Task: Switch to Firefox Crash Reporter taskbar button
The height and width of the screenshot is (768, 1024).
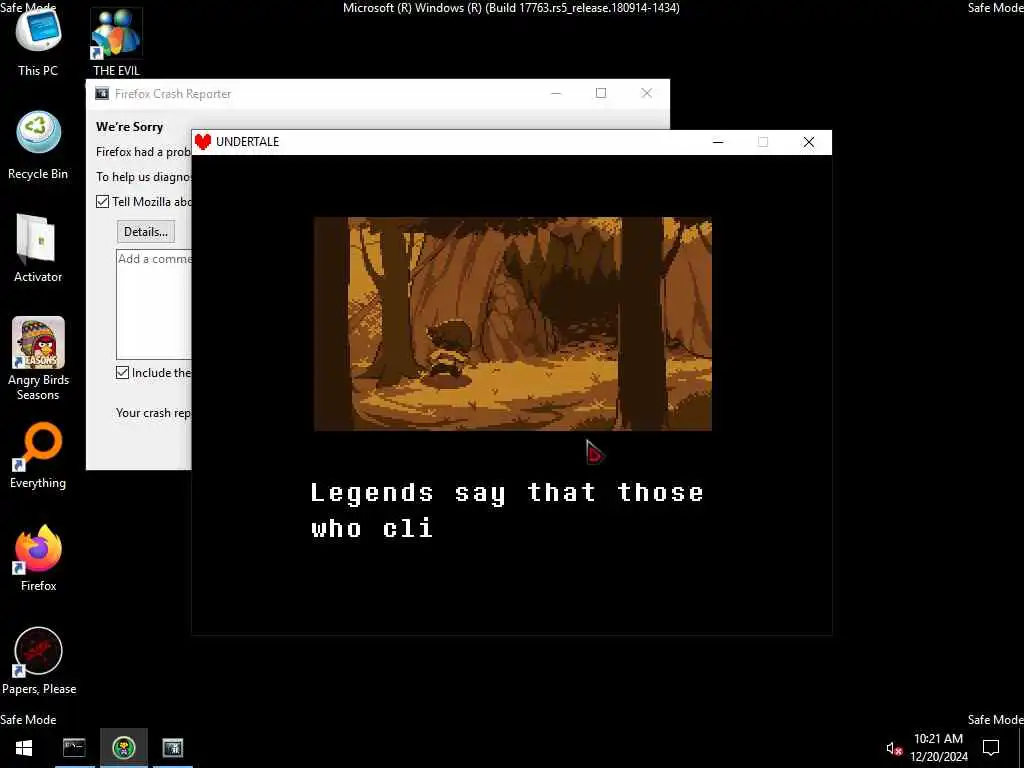Action: [x=173, y=748]
